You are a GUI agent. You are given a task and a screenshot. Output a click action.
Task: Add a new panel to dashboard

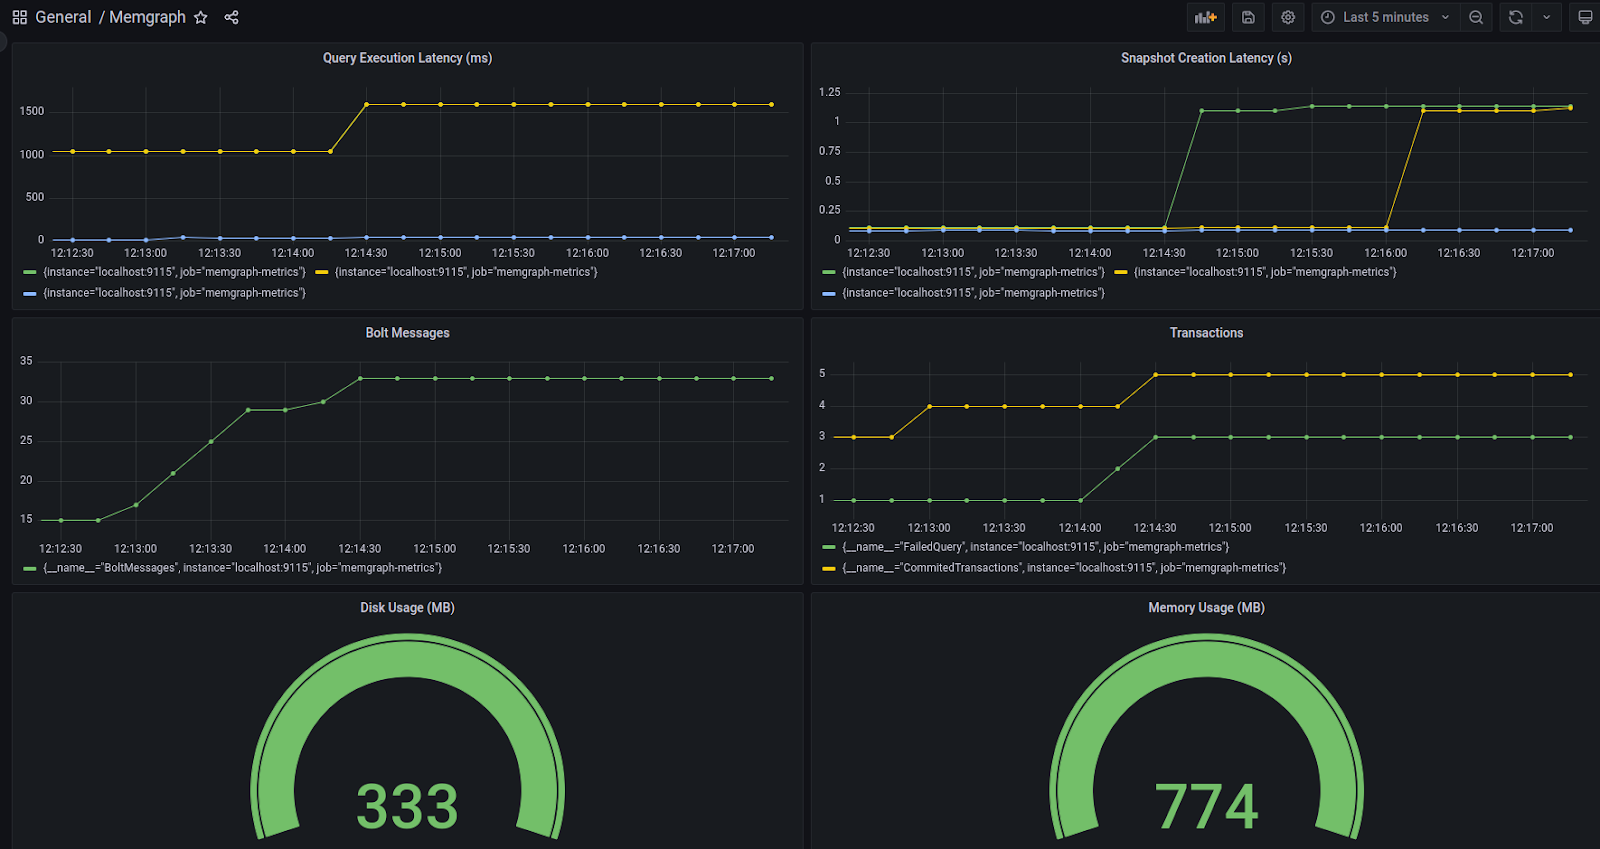tap(1206, 17)
